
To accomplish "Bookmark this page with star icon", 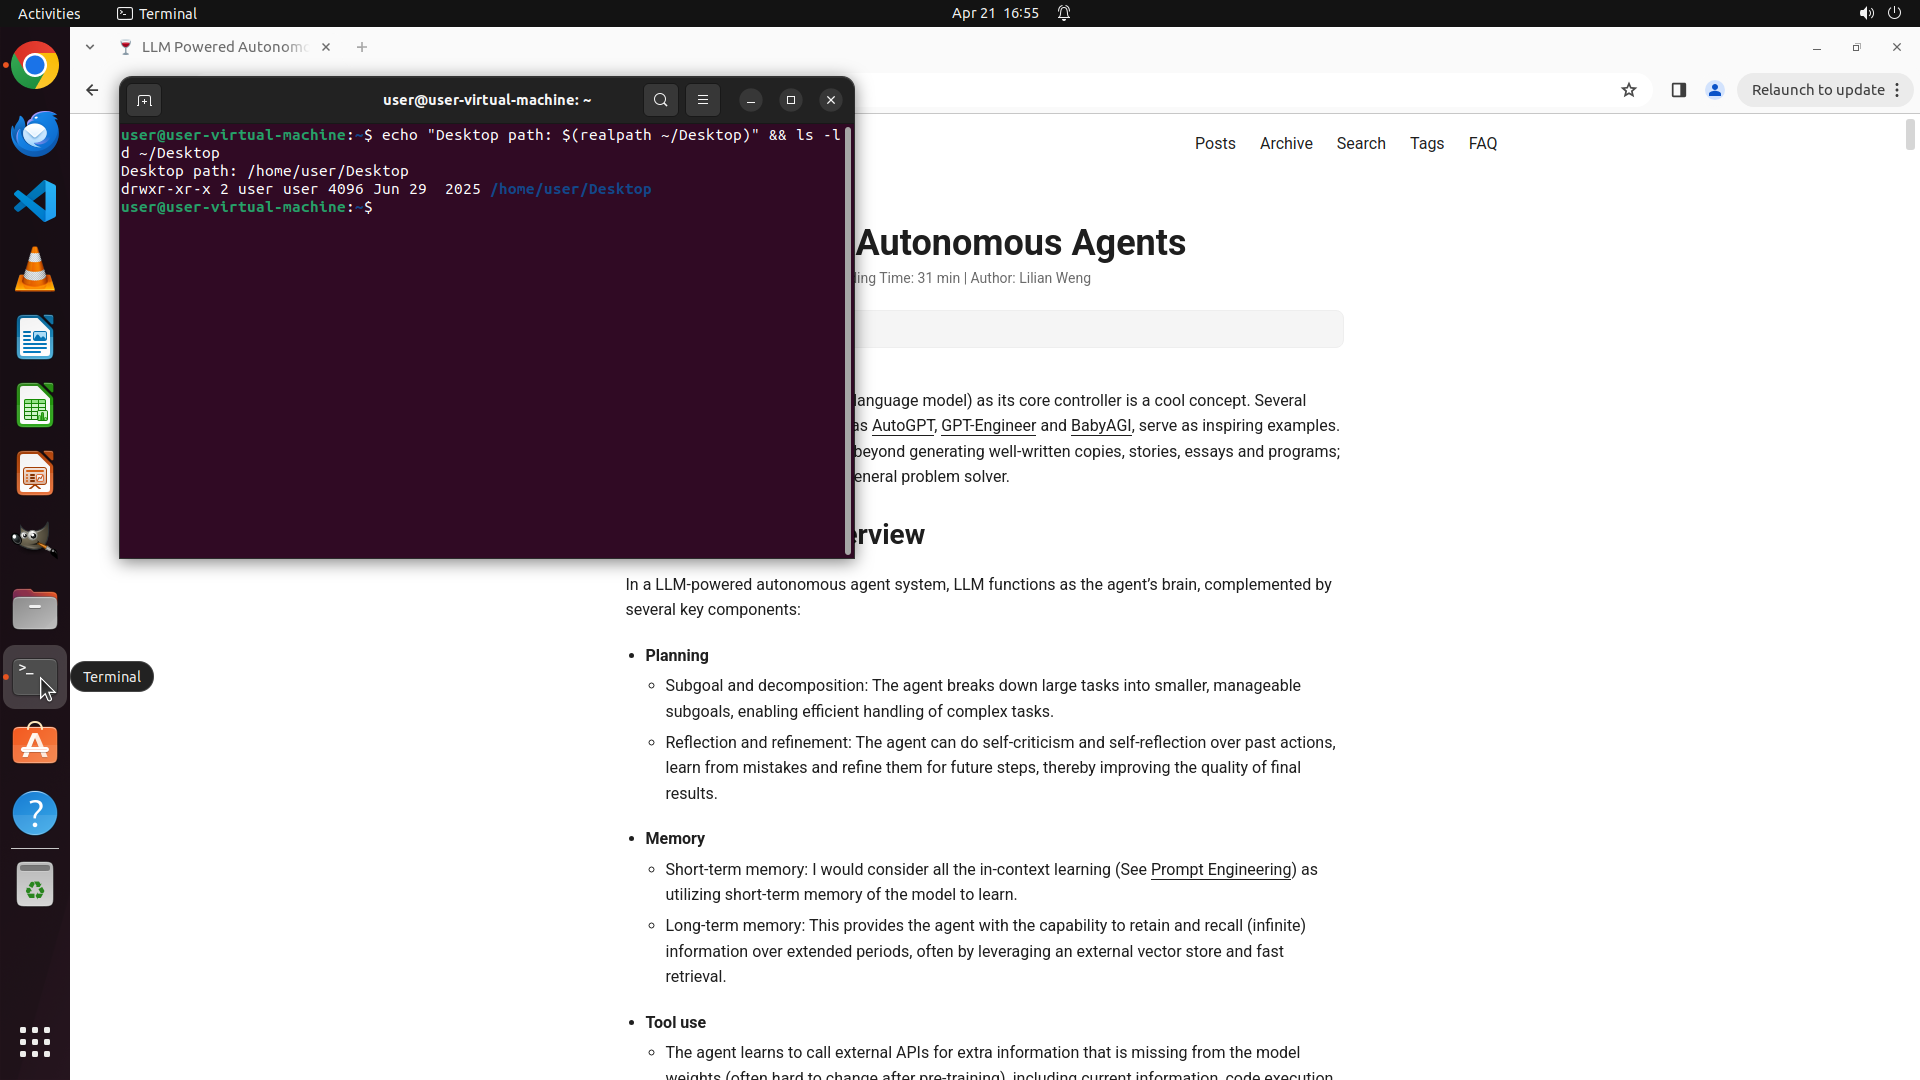I will (1629, 90).
